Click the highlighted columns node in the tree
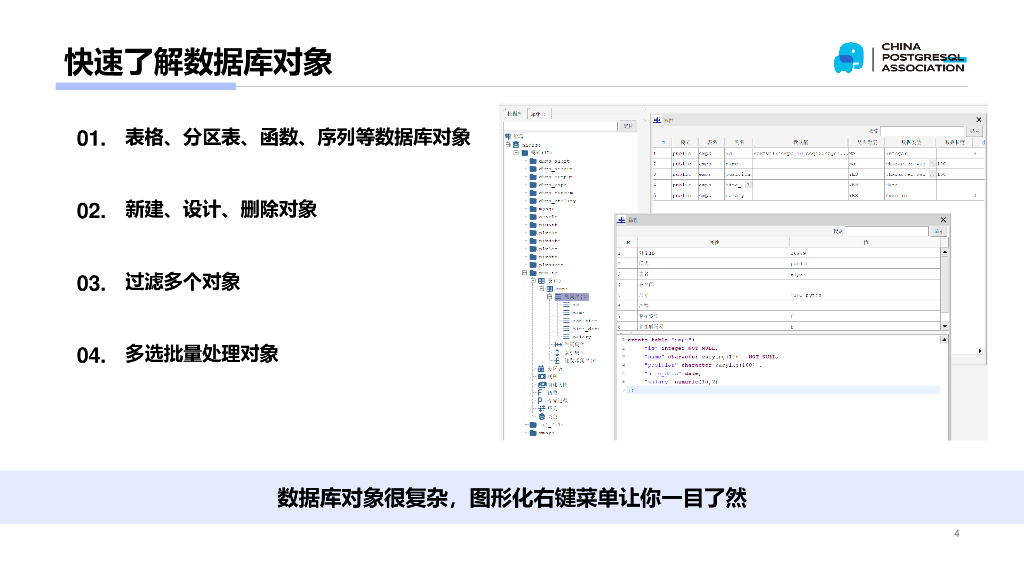This screenshot has height=576, width=1024. [571, 296]
